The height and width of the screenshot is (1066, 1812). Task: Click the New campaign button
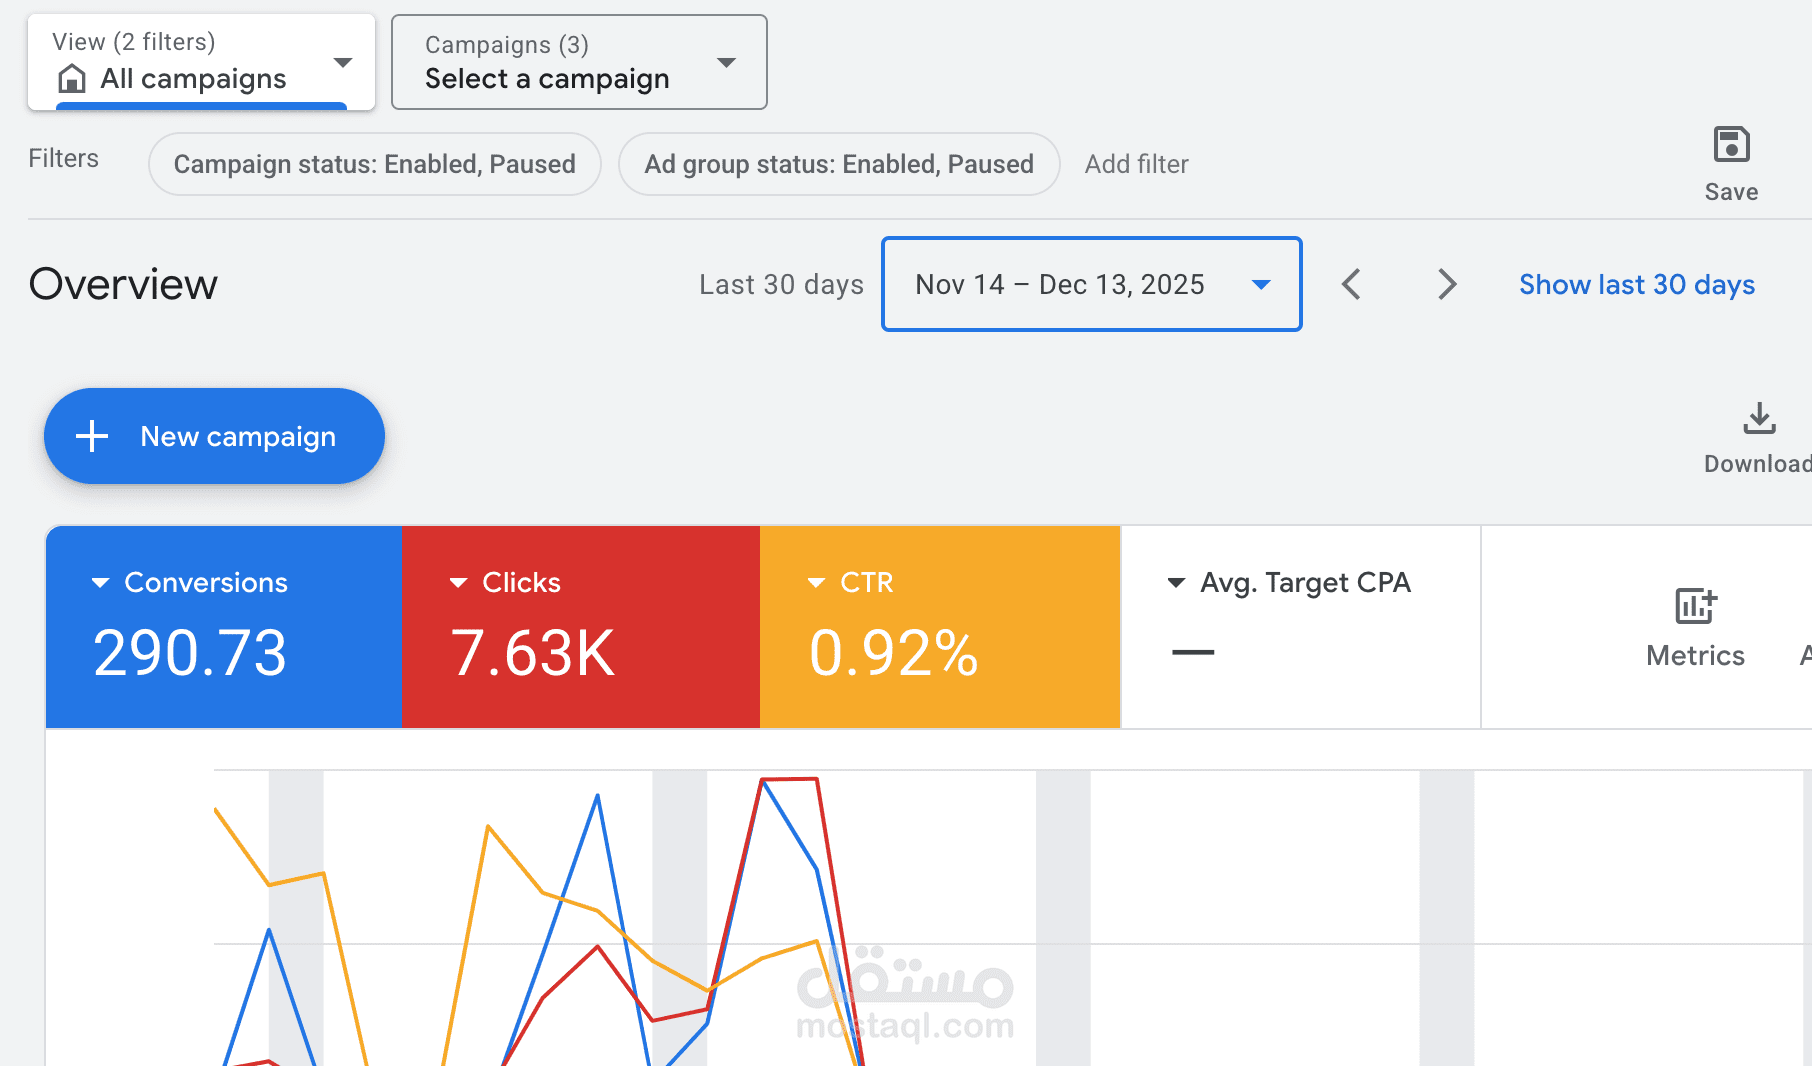pyautogui.click(x=214, y=436)
